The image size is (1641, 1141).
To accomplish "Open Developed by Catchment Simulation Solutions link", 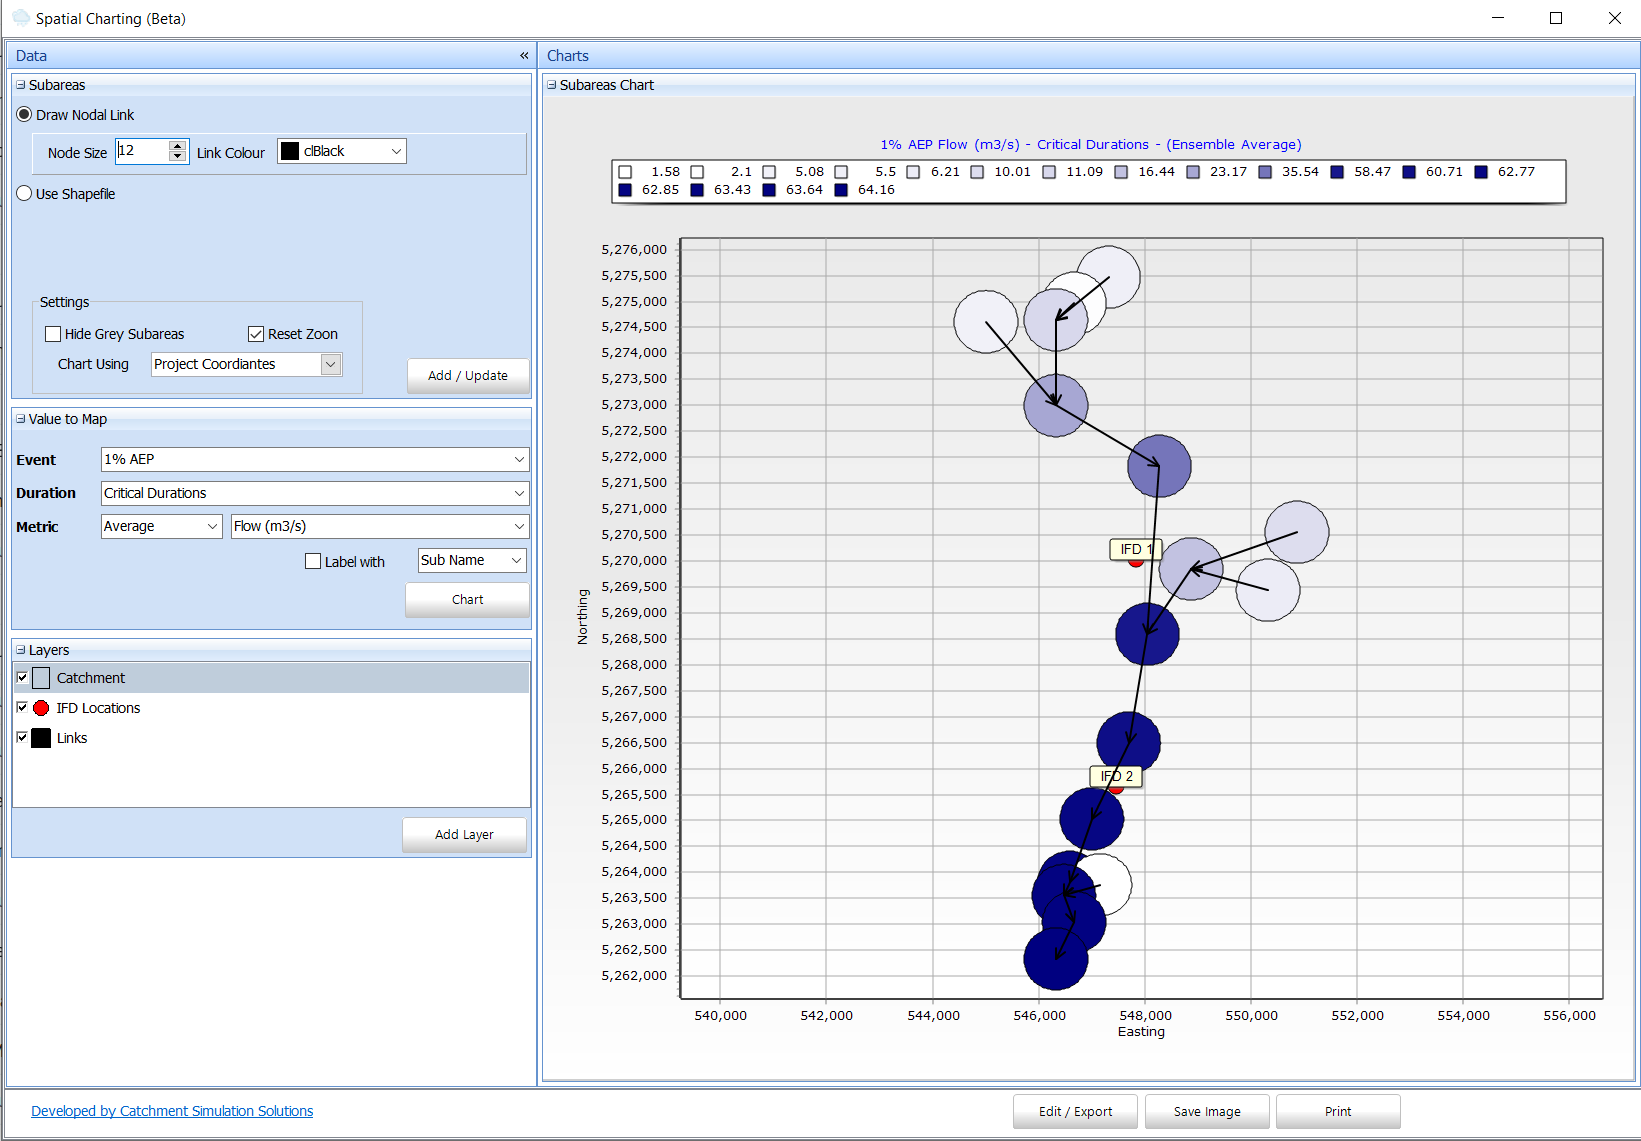I will click(172, 1111).
